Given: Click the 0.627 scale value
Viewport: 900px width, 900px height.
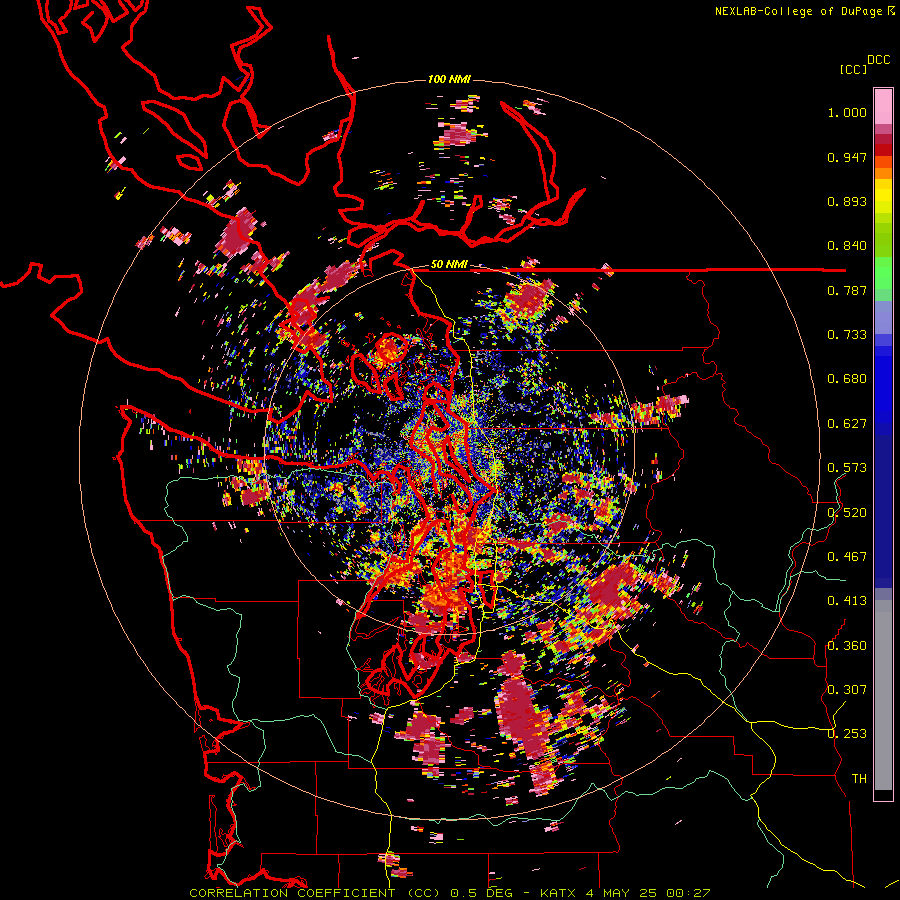Looking at the screenshot, I should 847,424.
